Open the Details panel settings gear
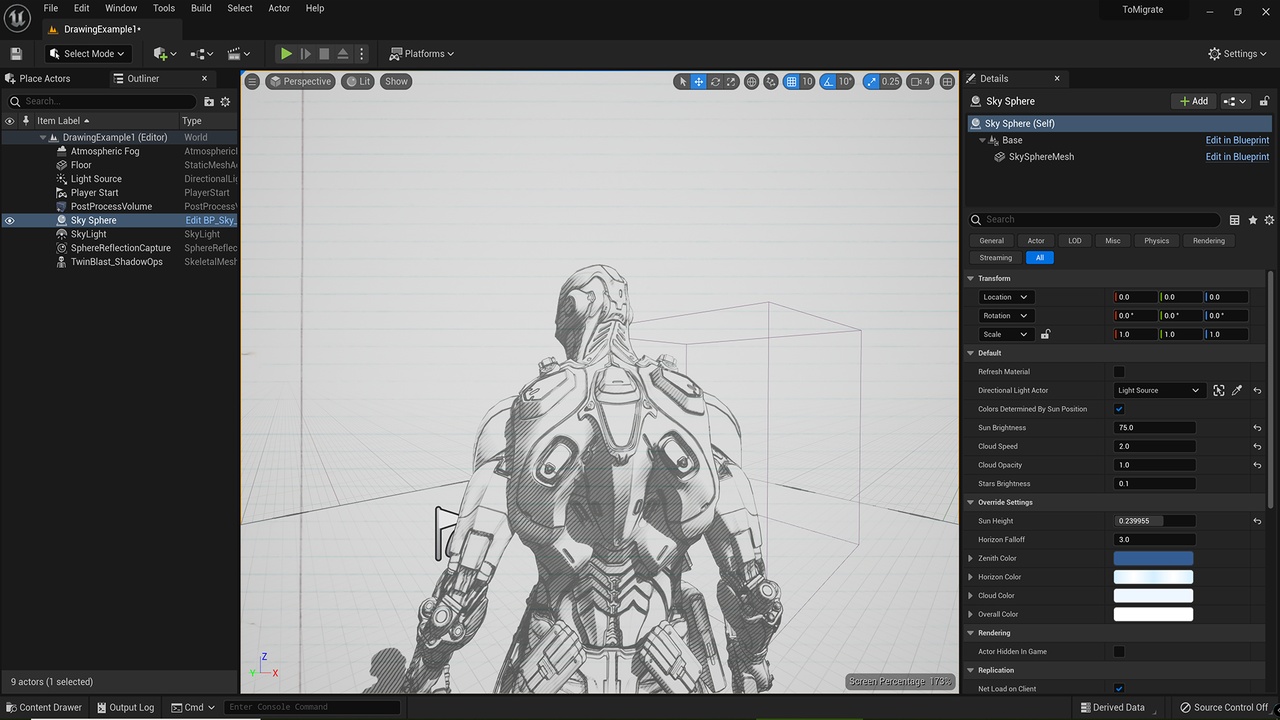The width and height of the screenshot is (1280, 720). [x=1269, y=220]
